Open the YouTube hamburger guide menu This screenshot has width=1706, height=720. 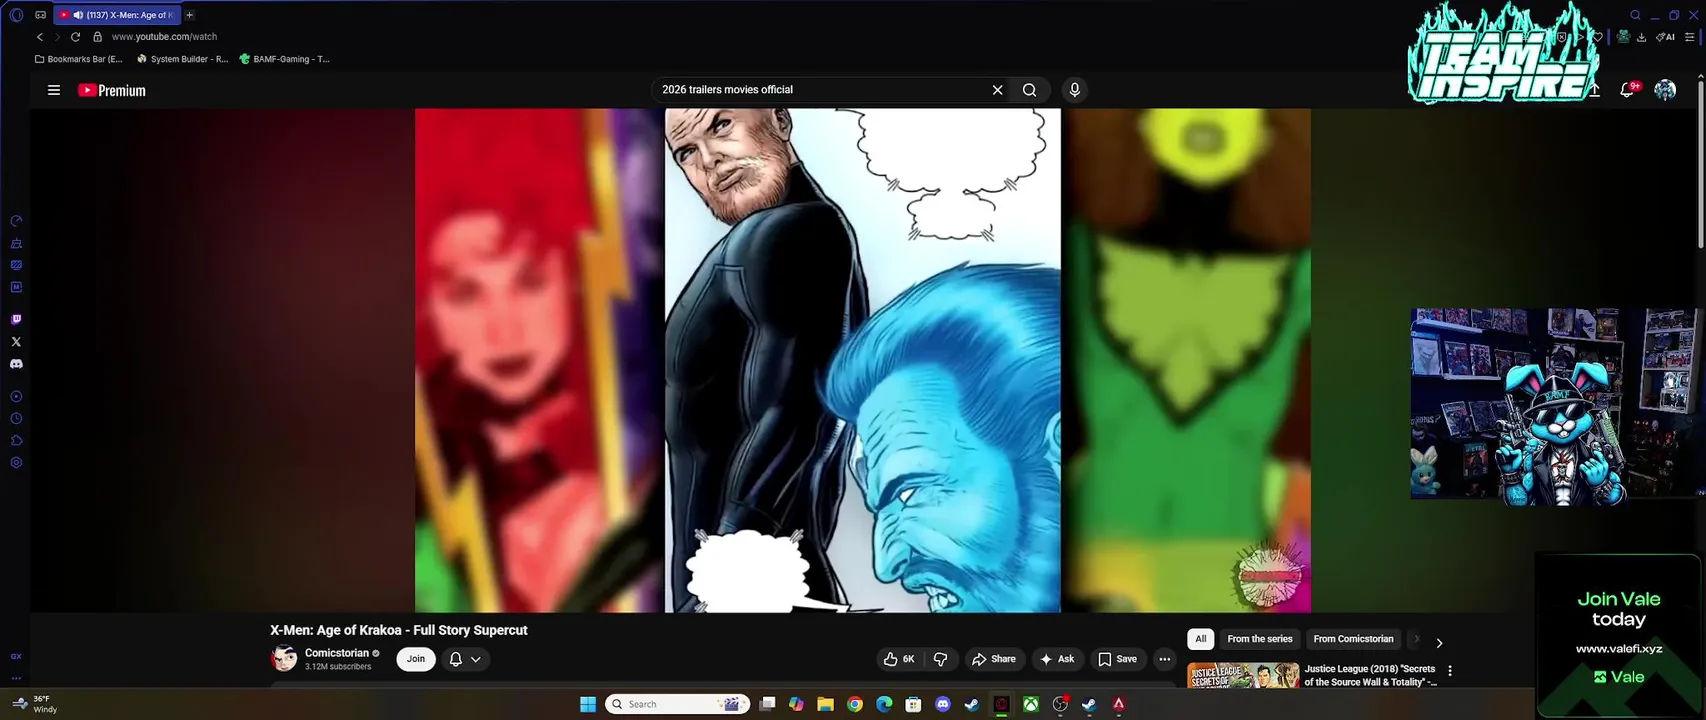coord(54,90)
